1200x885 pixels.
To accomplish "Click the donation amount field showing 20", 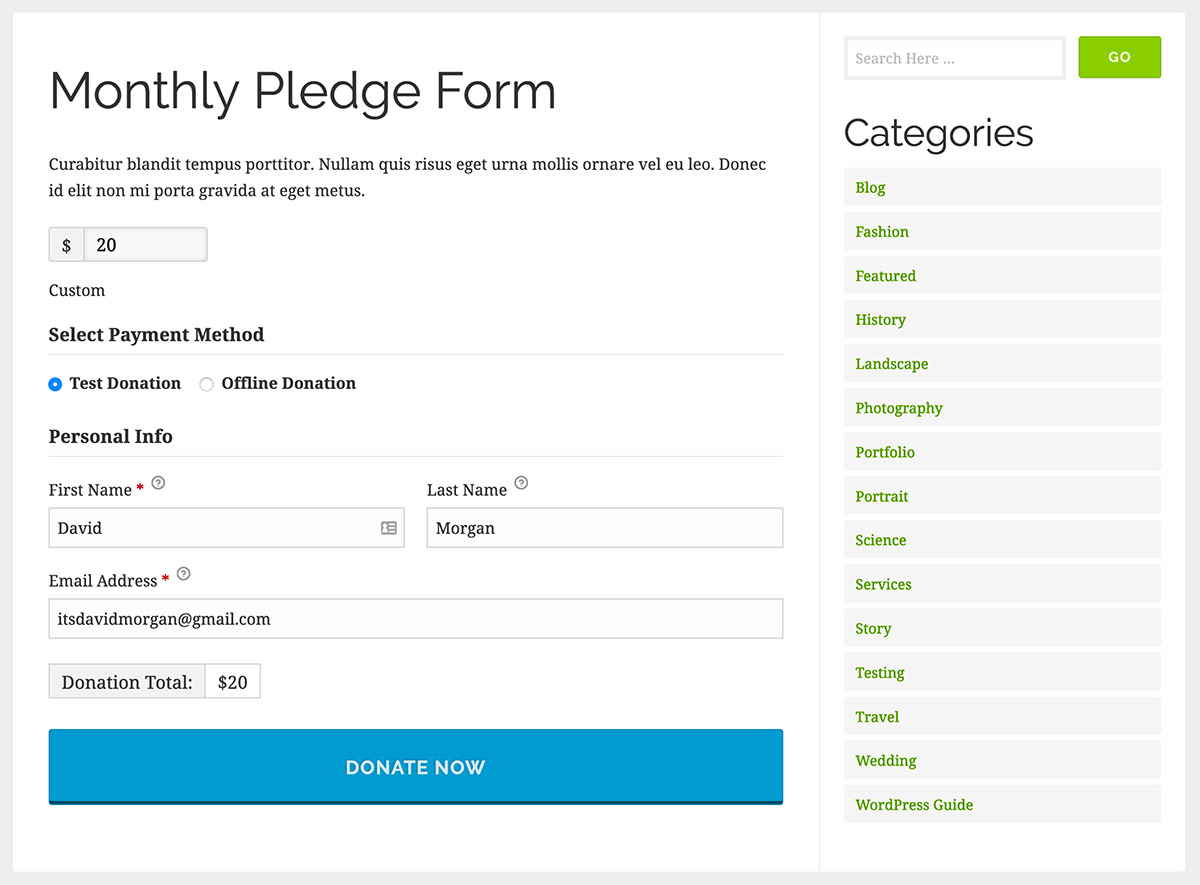I will 146,245.
